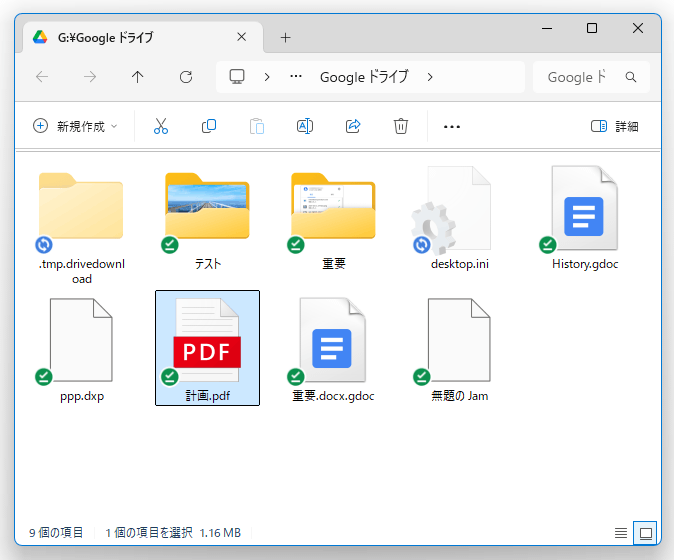Screen dimensions: 674x560
Task: Click the Share icon in toolbar
Action: pyautogui.click(x=353, y=126)
